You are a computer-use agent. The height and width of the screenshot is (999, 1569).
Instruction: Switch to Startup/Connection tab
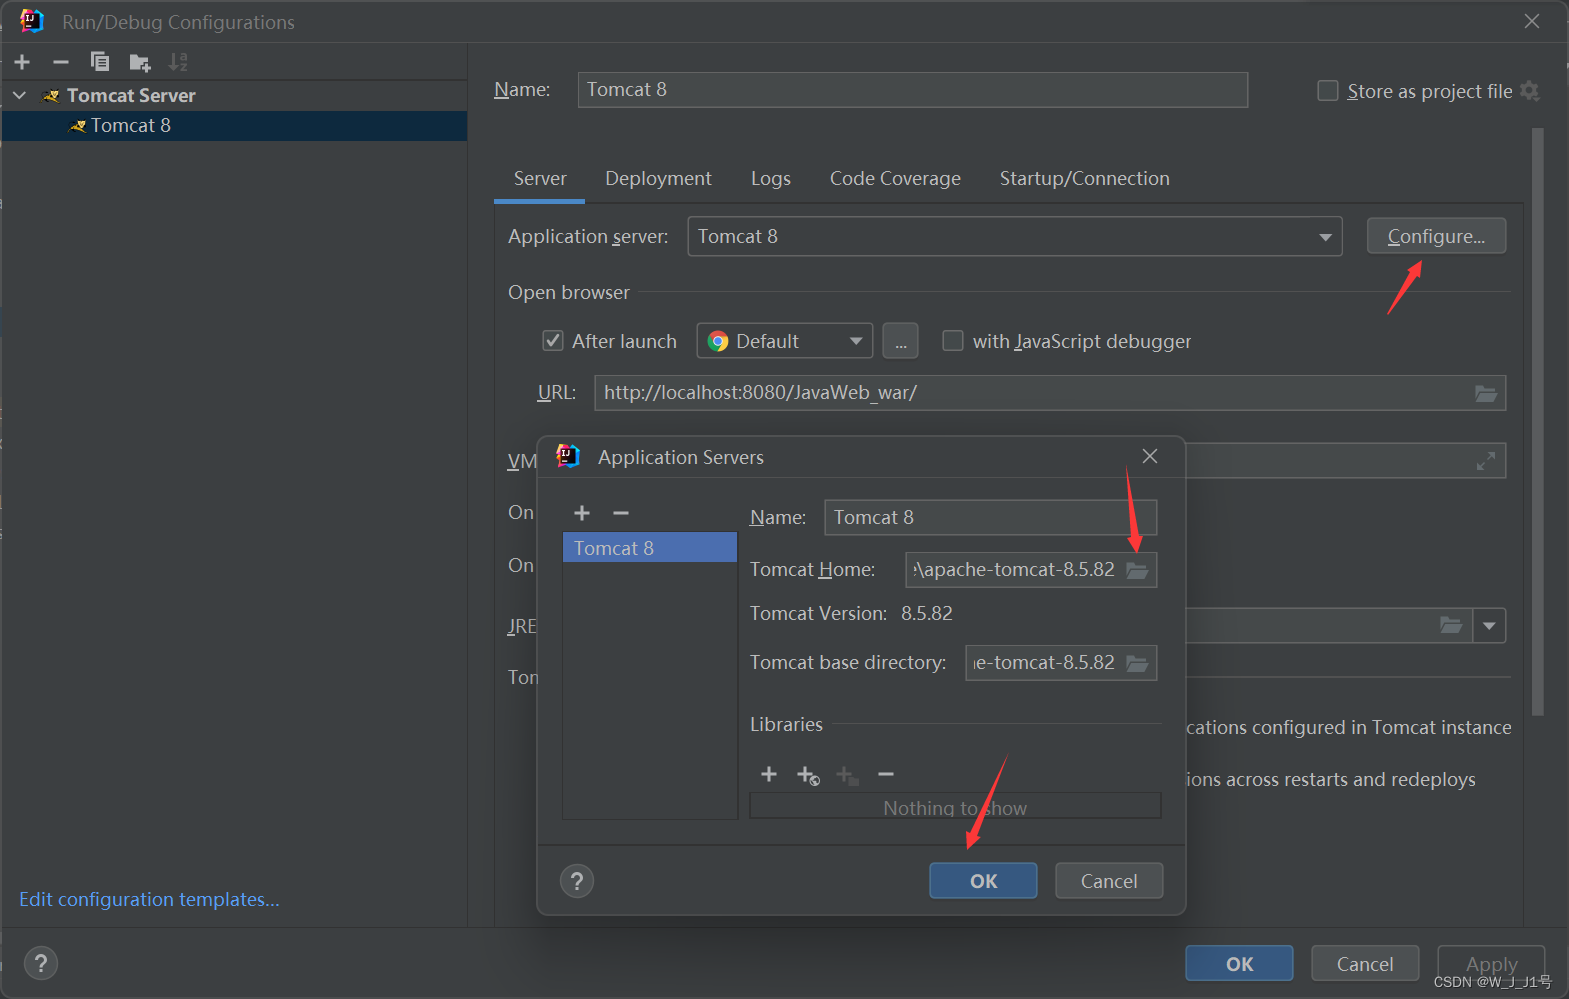(1085, 178)
